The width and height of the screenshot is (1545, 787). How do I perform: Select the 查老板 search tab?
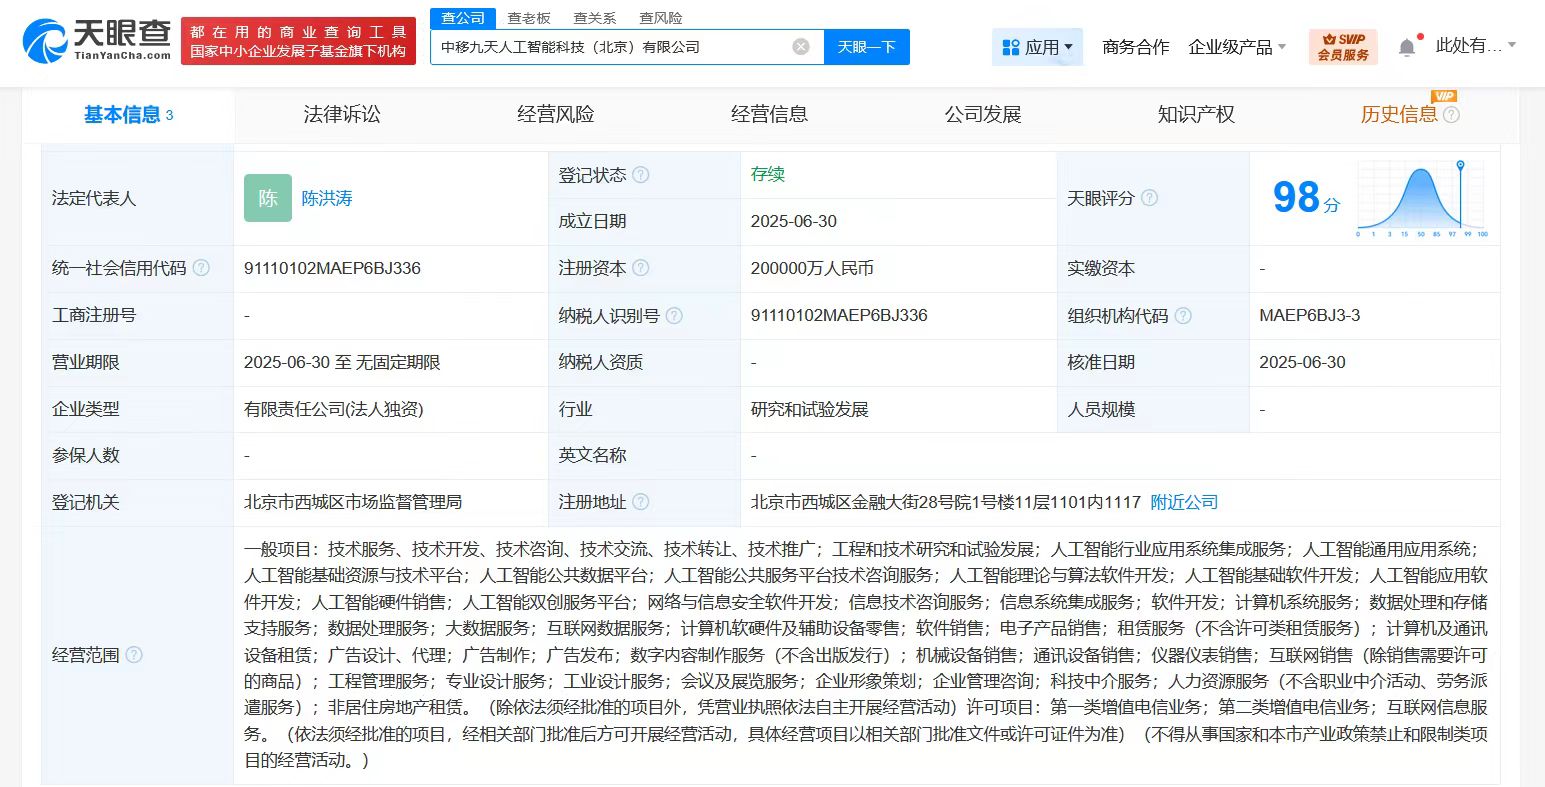coord(529,18)
